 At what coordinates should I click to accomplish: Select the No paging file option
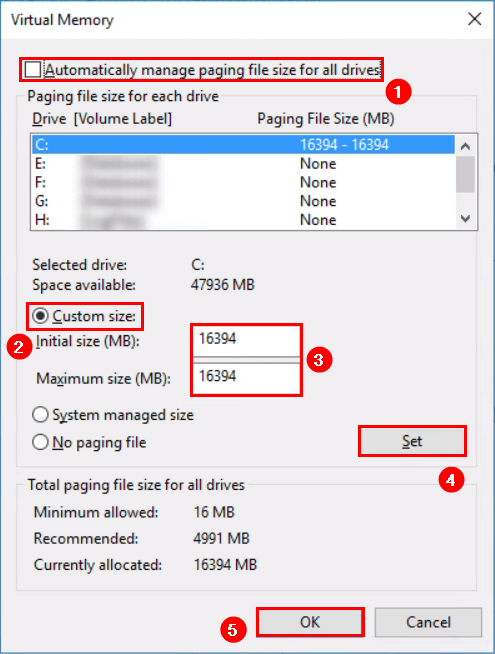click(40, 442)
